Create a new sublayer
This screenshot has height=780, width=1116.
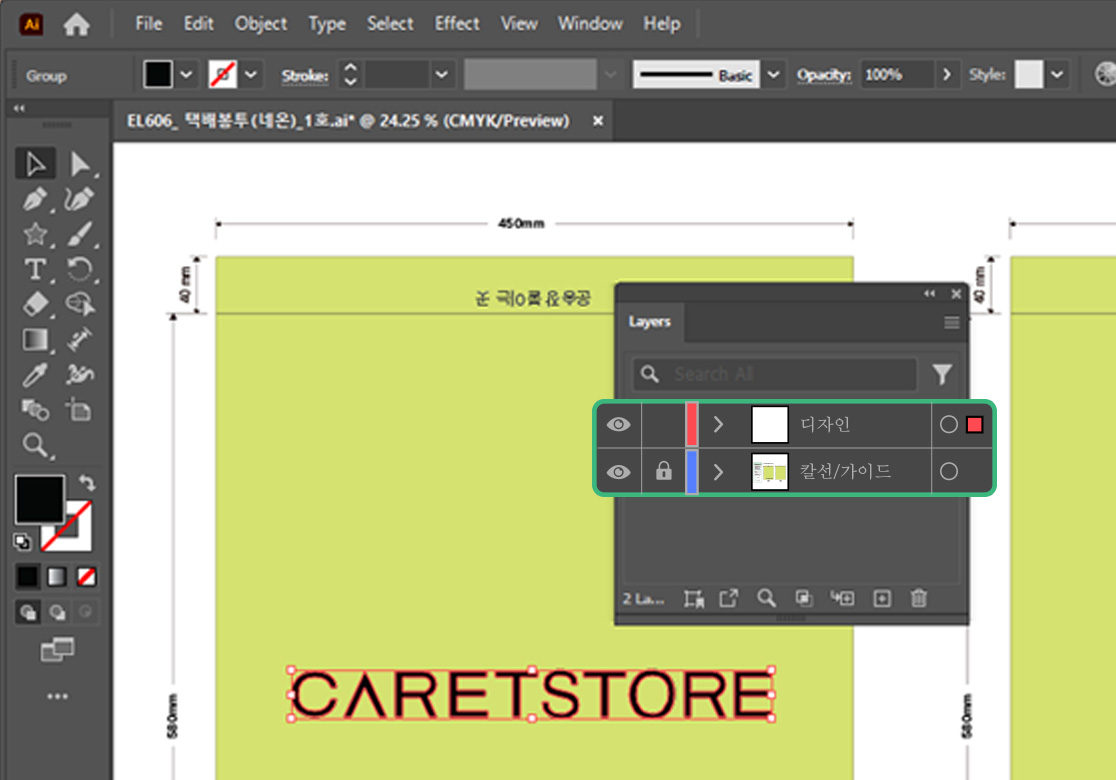843,599
